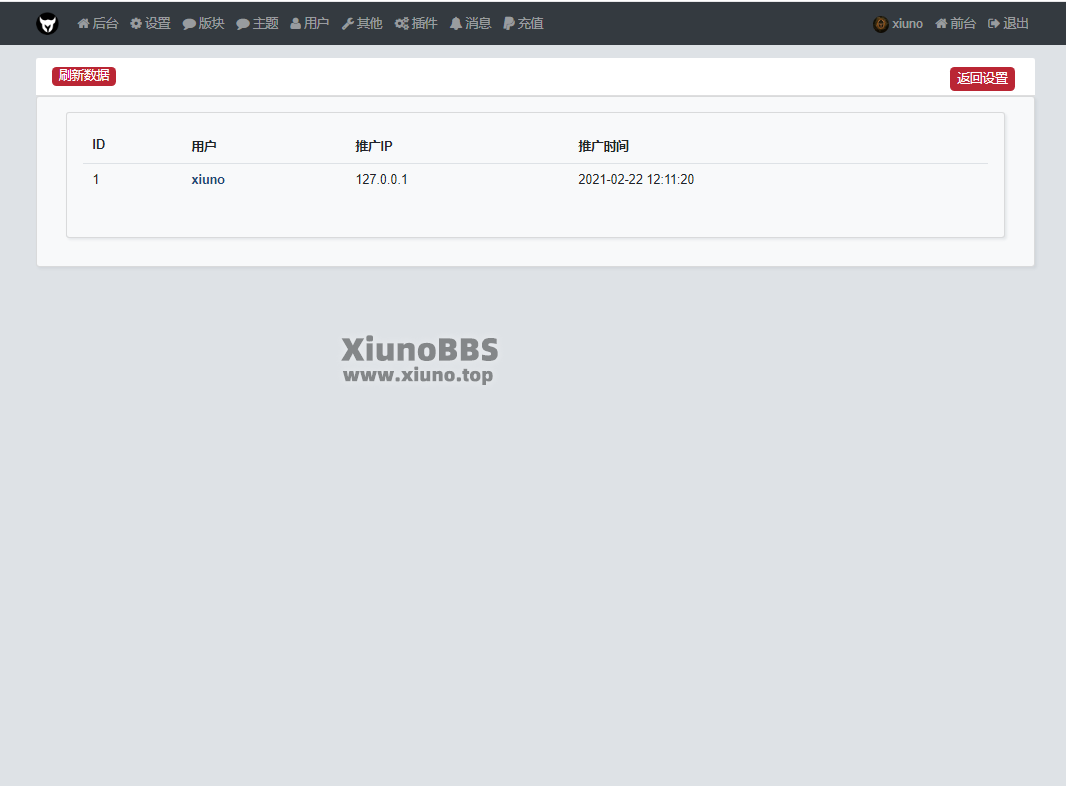Select the red ID 1 entry

(96, 180)
